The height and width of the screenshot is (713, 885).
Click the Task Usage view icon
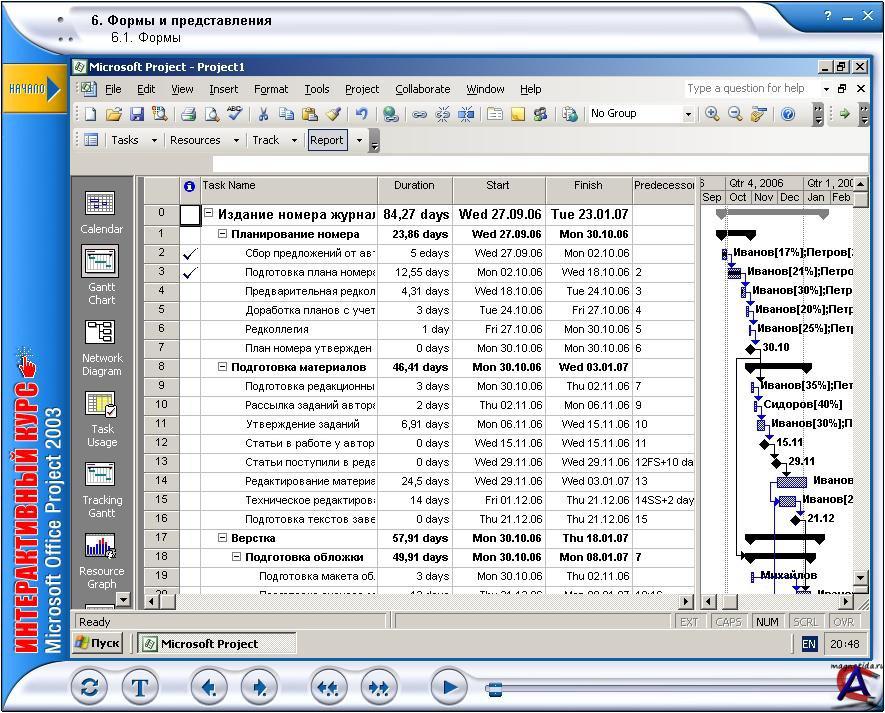tap(101, 404)
